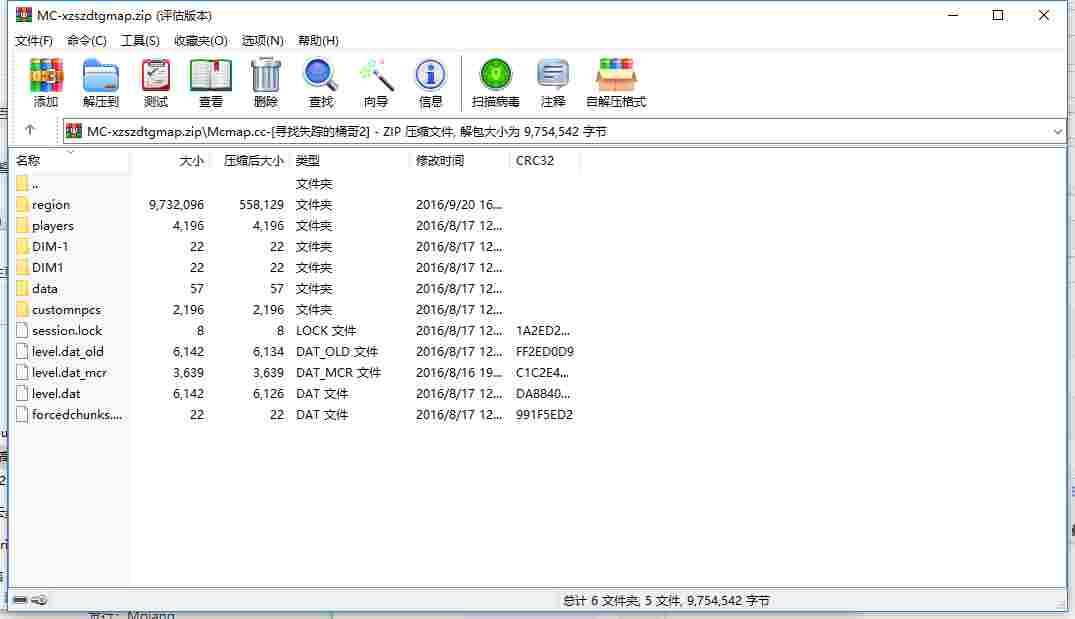The width and height of the screenshot is (1075, 619).
Task: Launch the 向导 (Wizard) wand icon
Action: click(x=376, y=75)
